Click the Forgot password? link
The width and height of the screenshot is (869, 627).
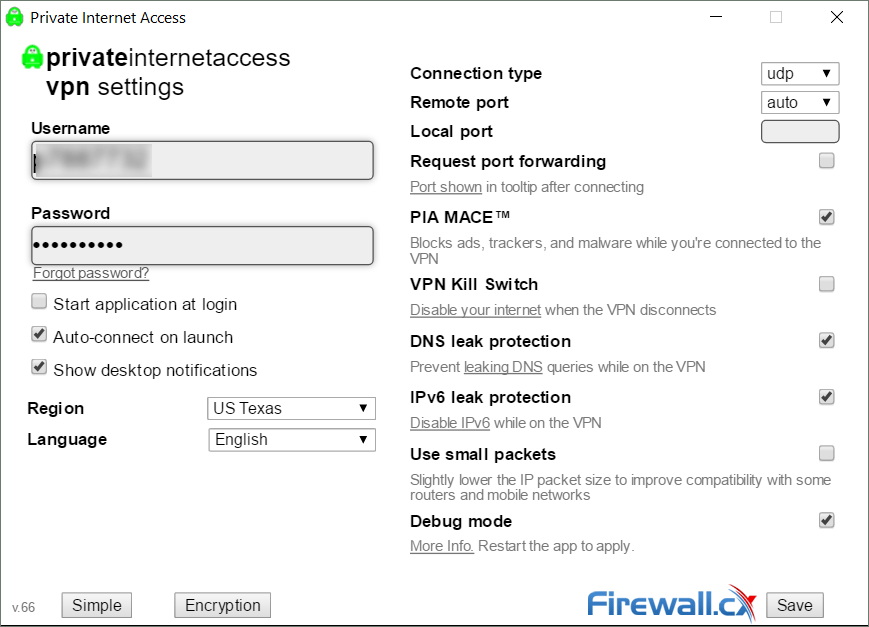click(x=91, y=273)
